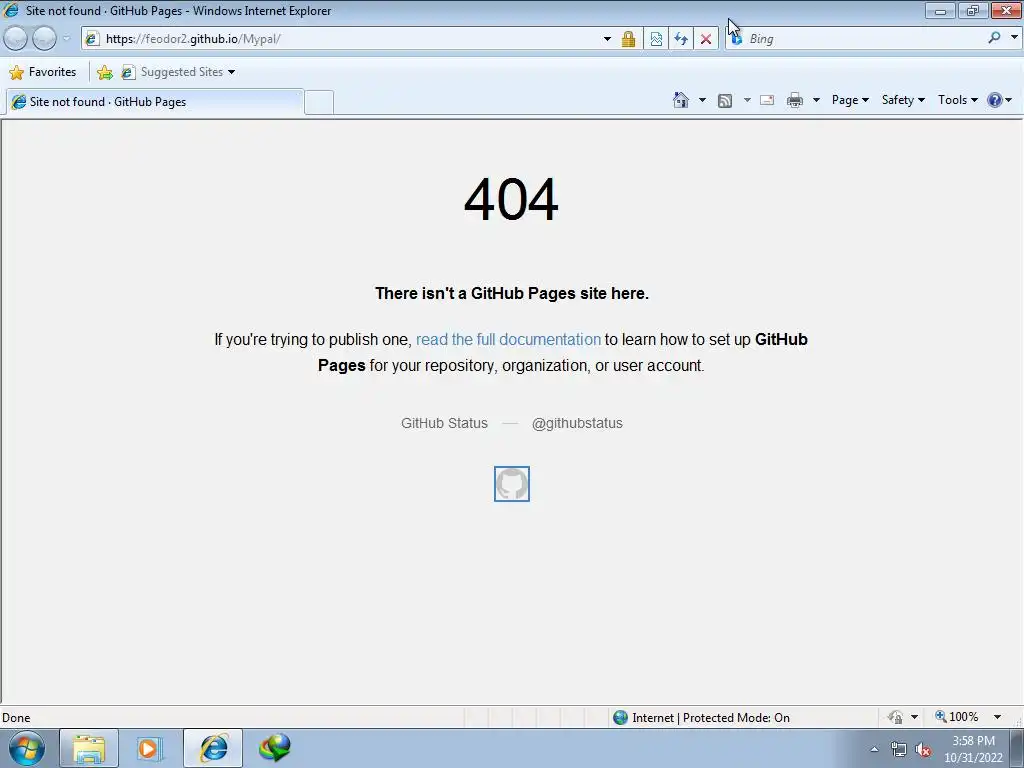Click the muted volume tray icon
The width and height of the screenshot is (1024, 768).
923,750
